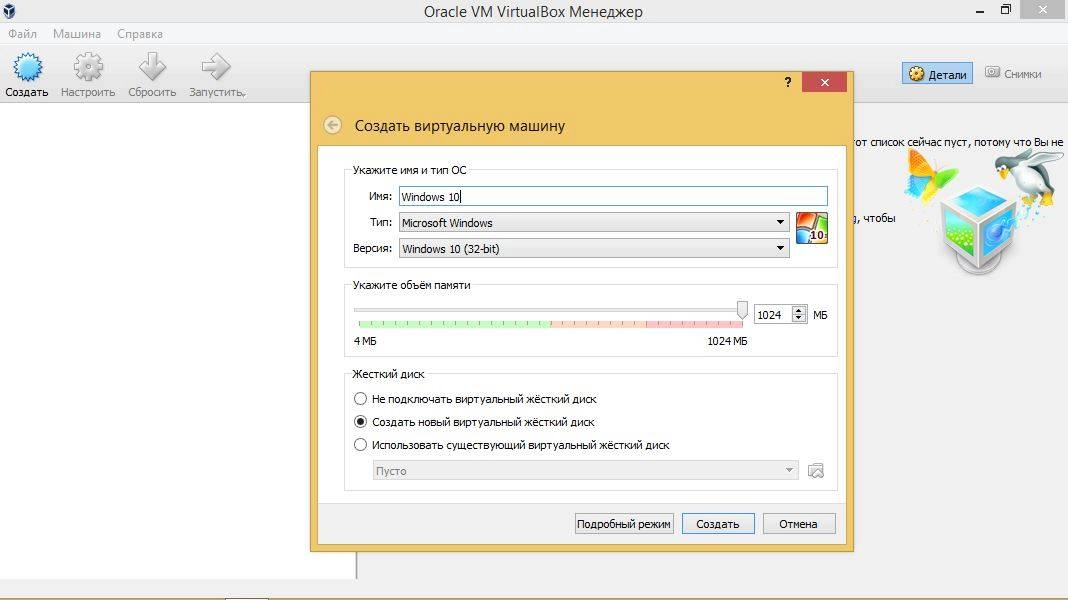
Task: Open the Файл menu
Action: [x=22, y=33]
